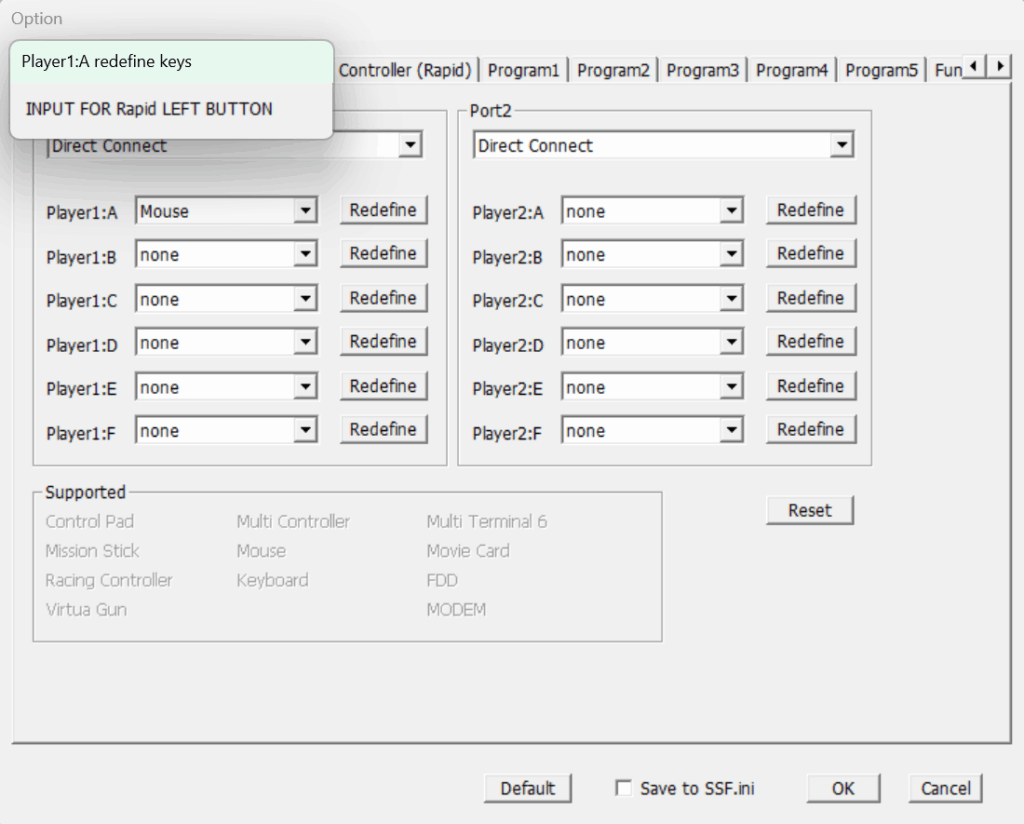The height and width of the screenshot is (824, 1024).
Task: Open the Program1 tab
Action: tap(523, 70)
